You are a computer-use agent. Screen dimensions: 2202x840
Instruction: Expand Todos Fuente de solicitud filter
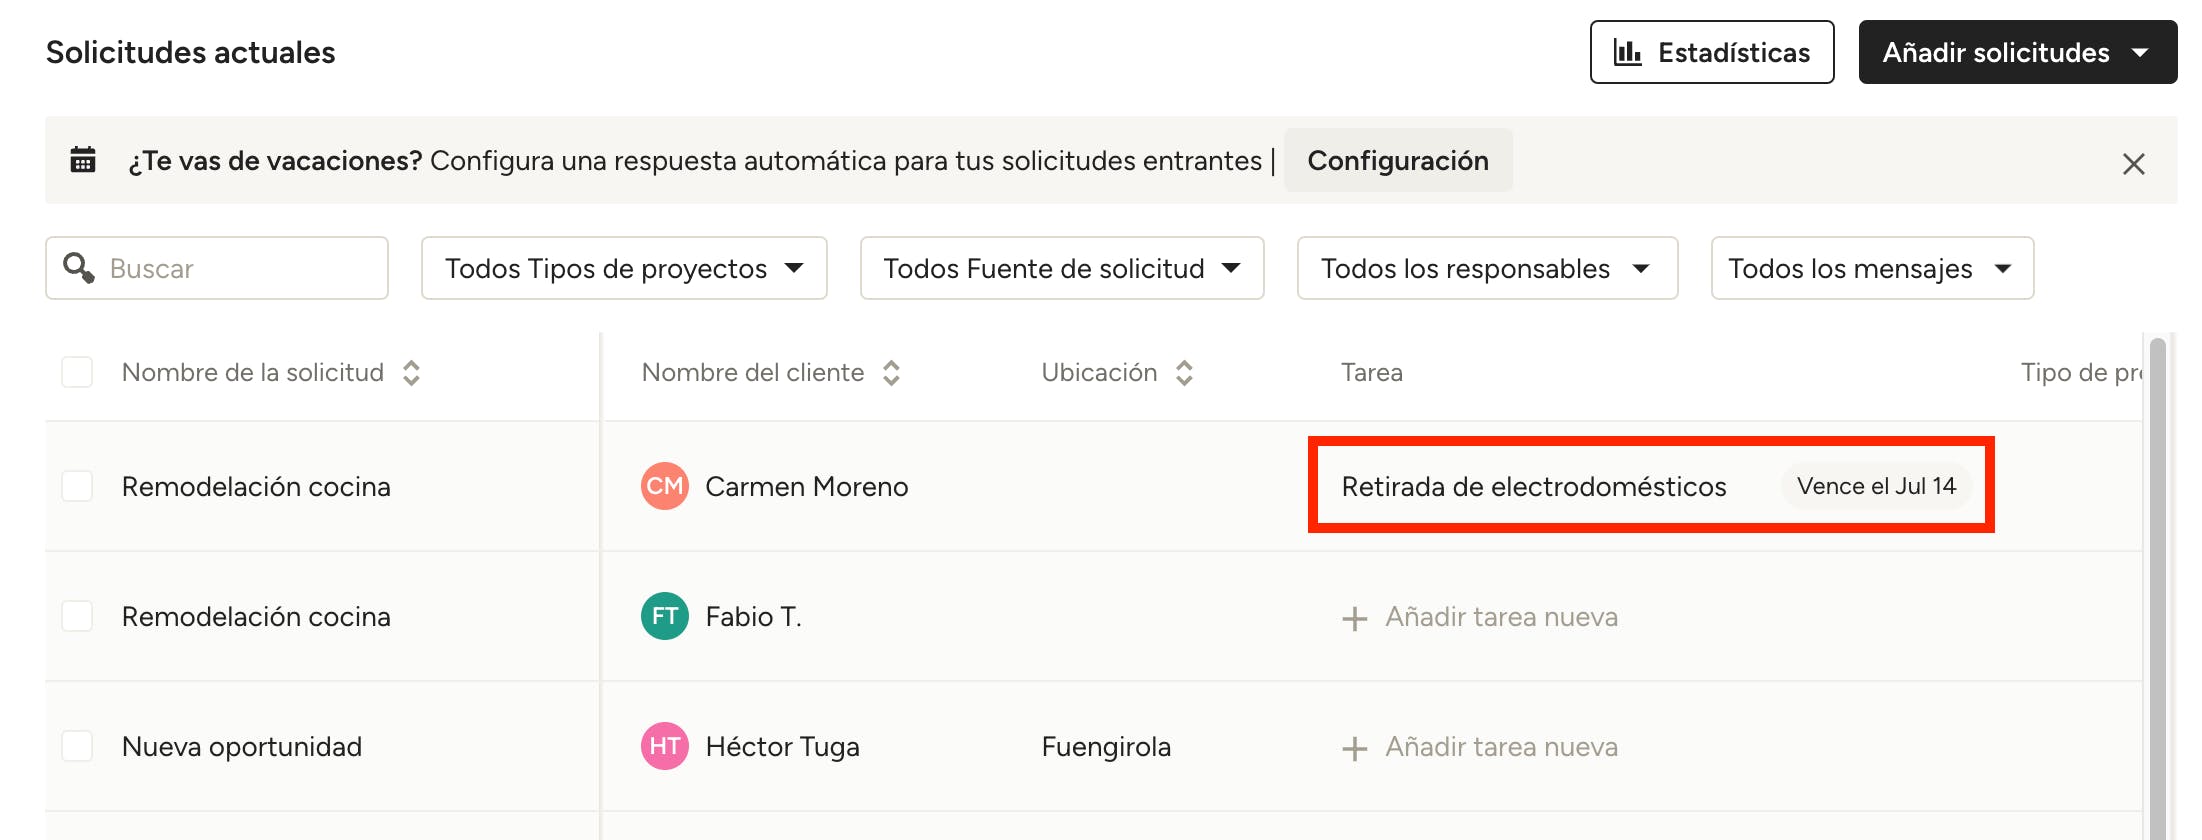[x=1061, y=268]
